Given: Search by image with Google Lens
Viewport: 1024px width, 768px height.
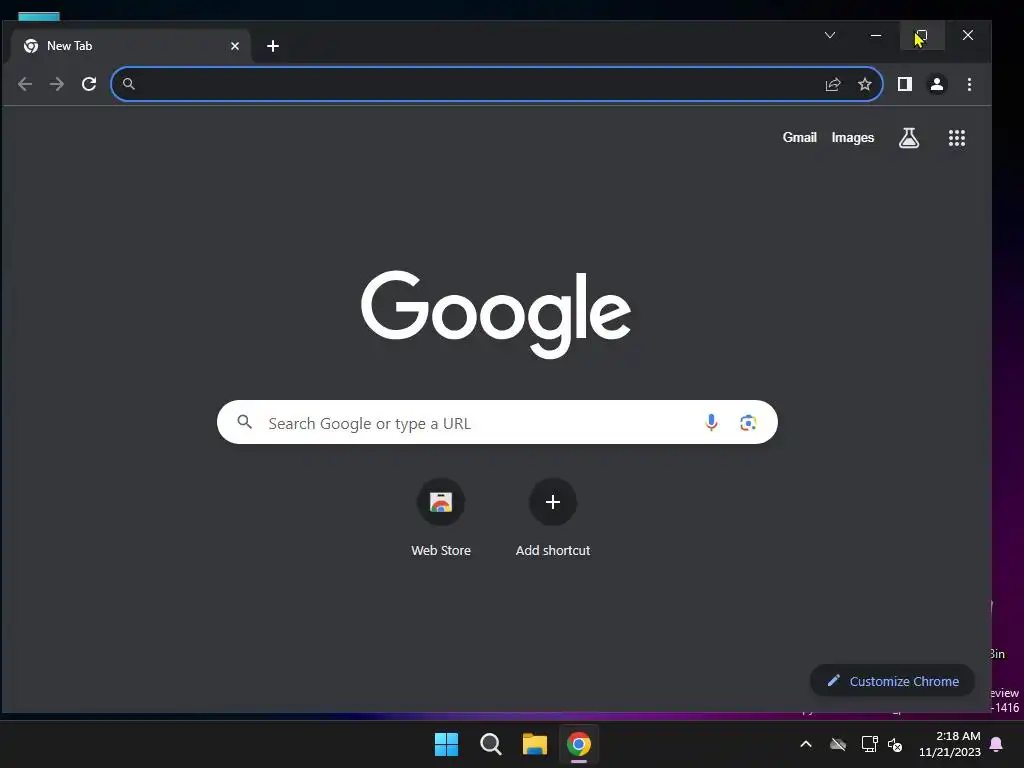Looking at the screenshot, I should coord(748,423).
